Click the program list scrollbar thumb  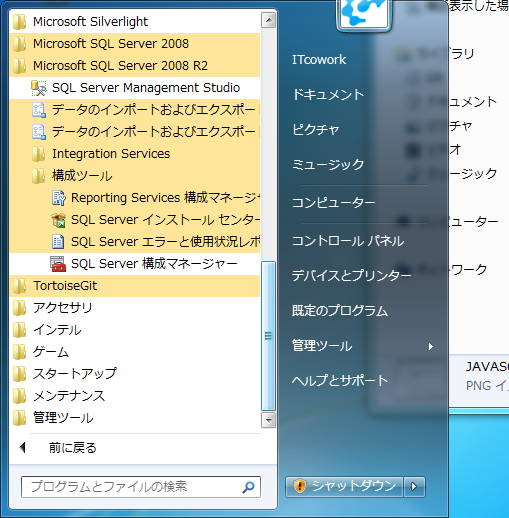point(268,336)
